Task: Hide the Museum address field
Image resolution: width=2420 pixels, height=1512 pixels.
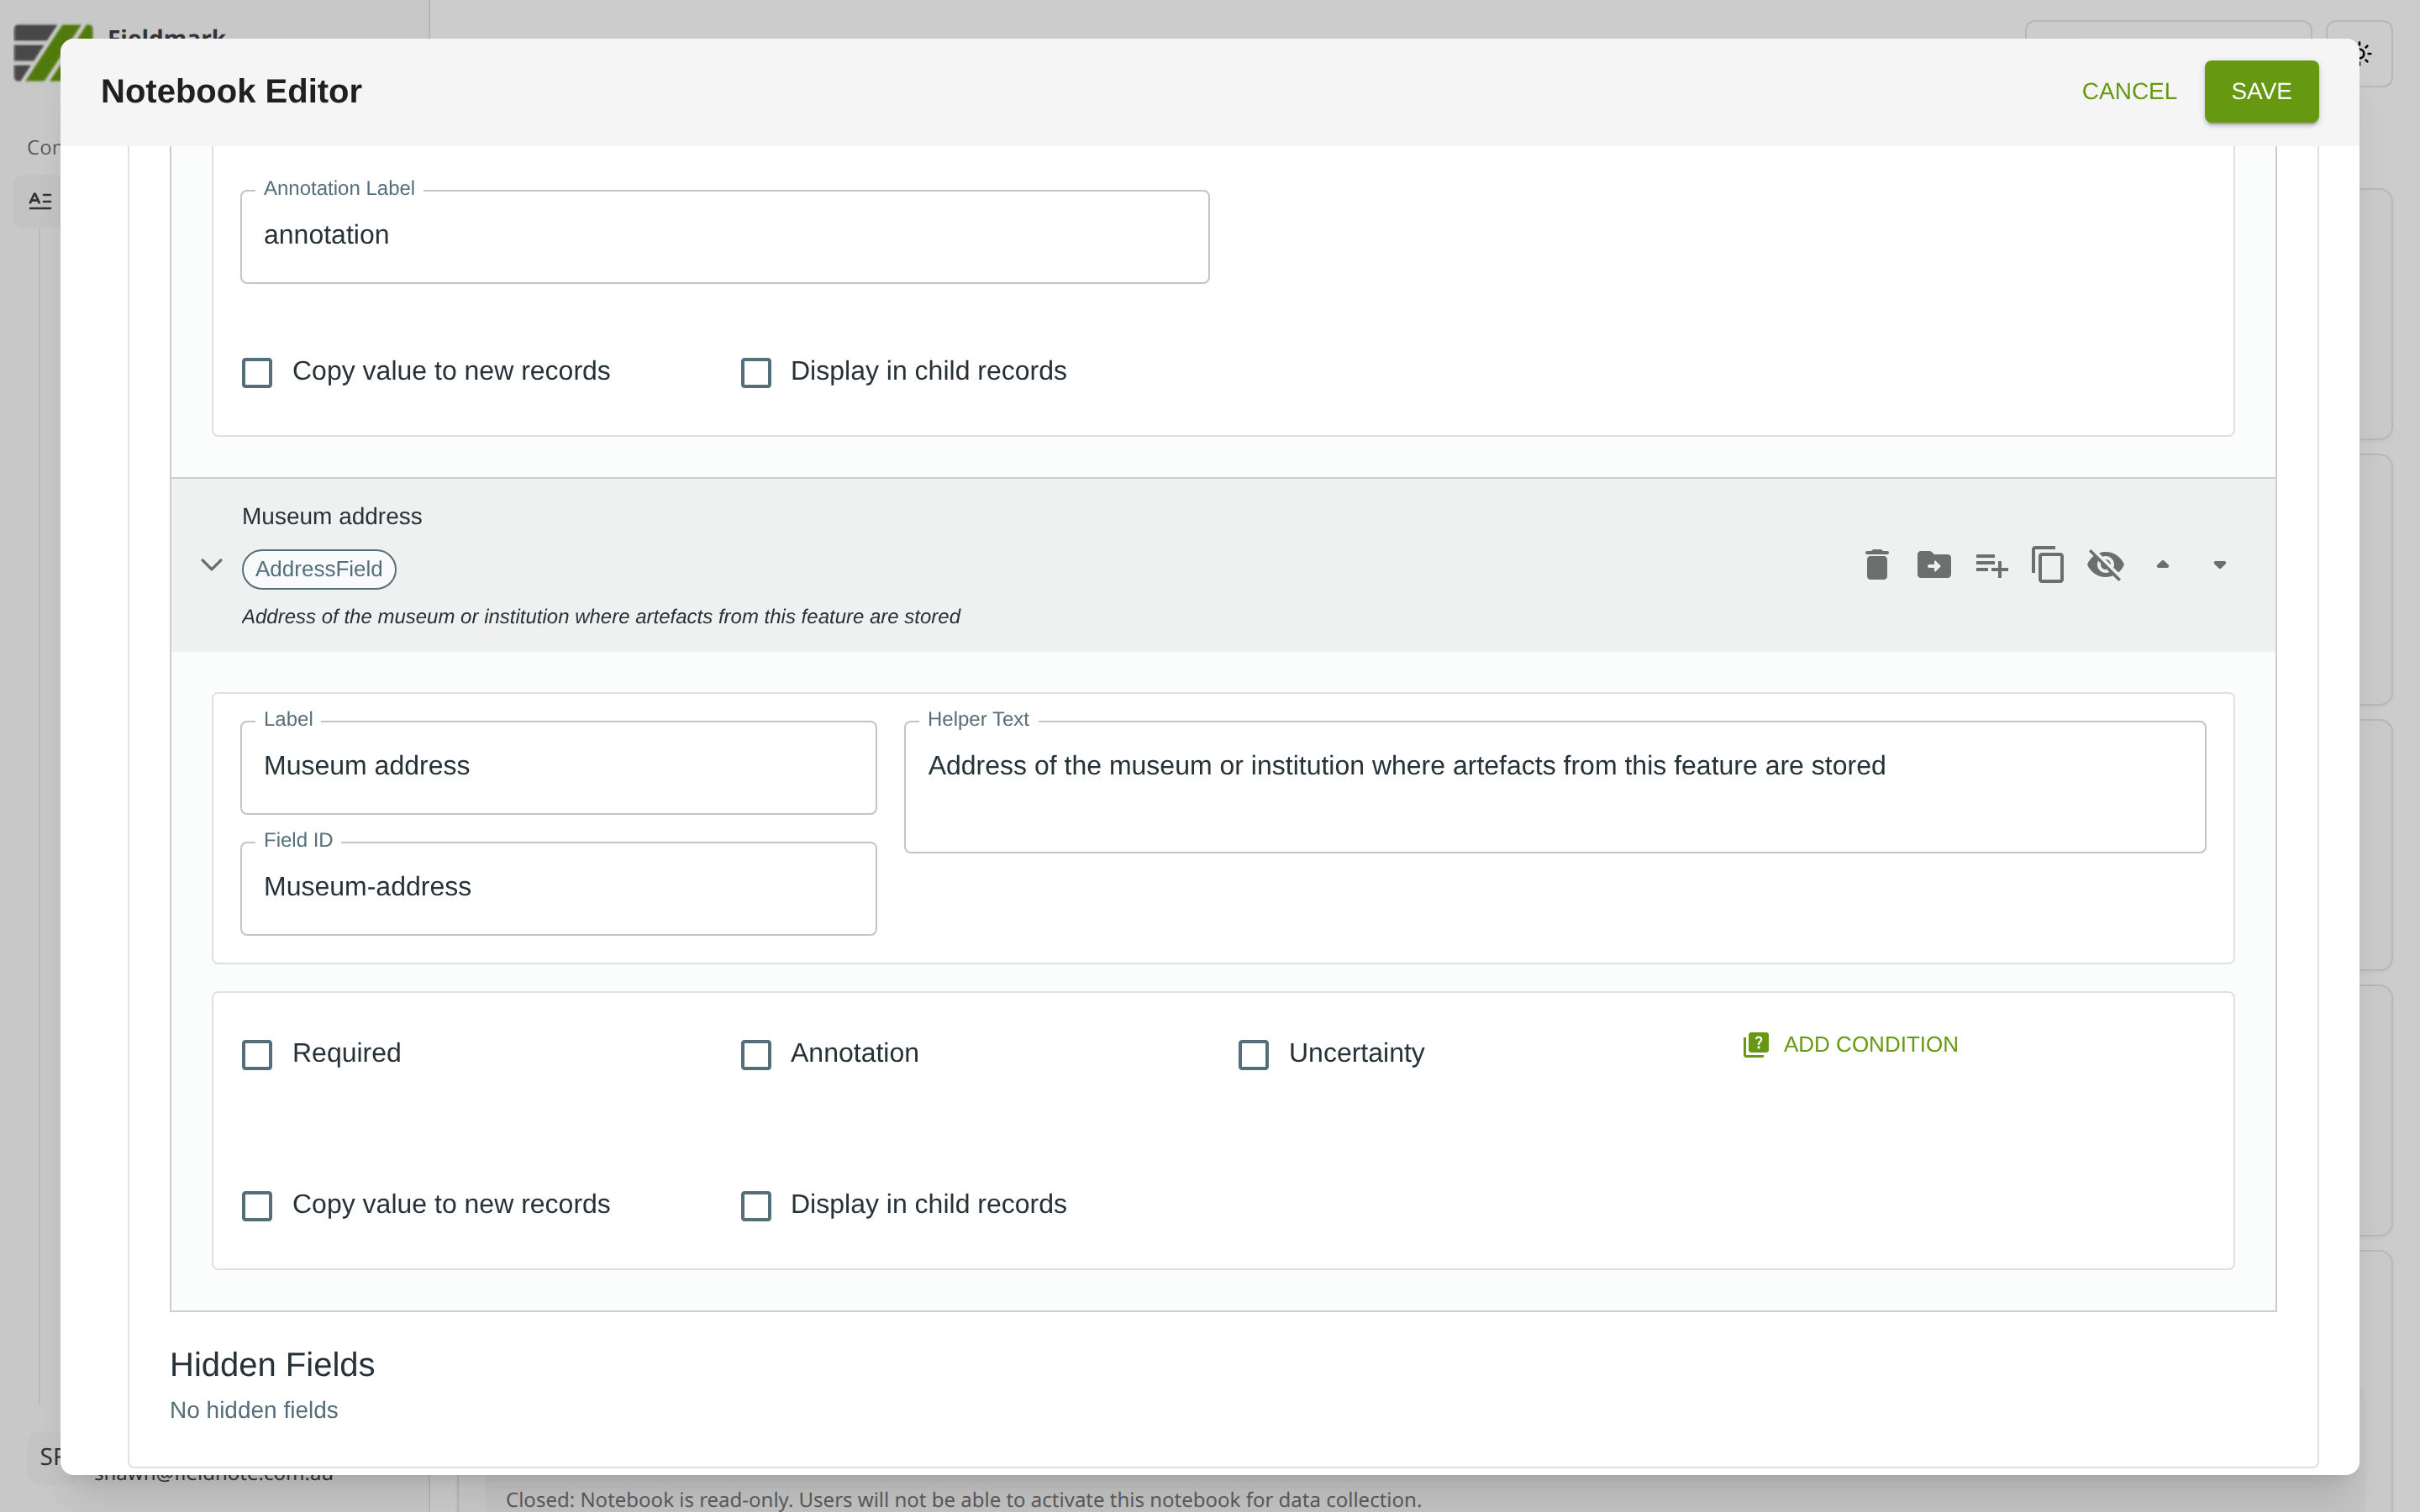Action: click(2105, 565)
